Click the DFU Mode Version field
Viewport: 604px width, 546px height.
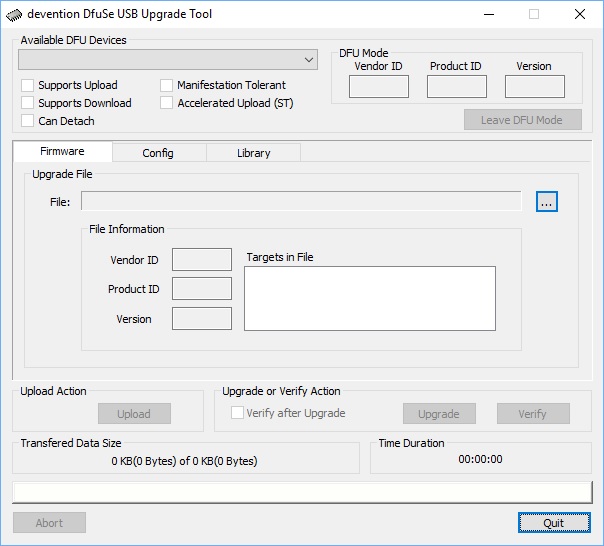(x=535, y=86)
